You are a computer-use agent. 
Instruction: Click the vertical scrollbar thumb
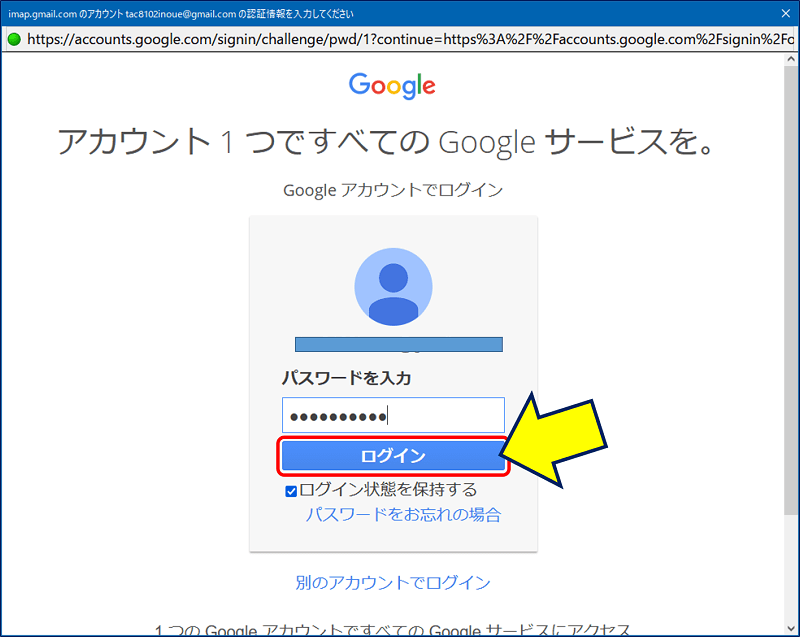point(791,290)
